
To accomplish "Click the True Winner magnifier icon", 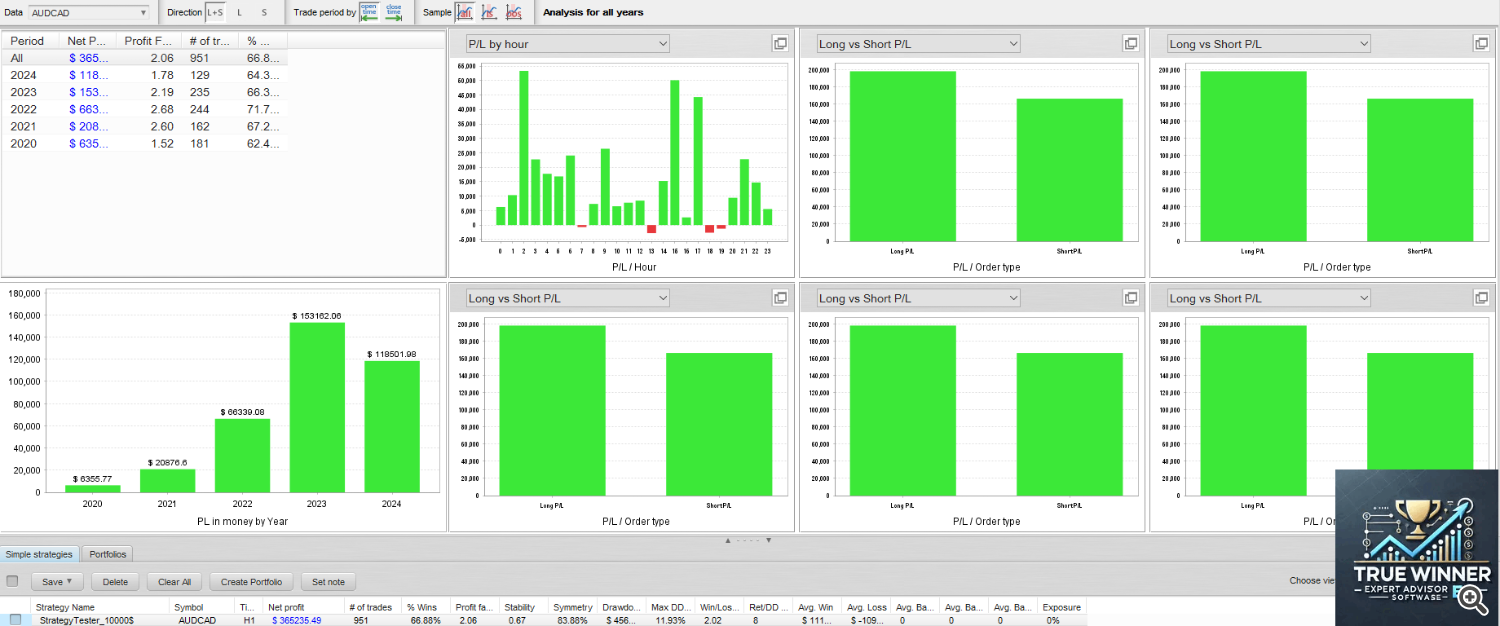I will click(x=1470, y=598).
